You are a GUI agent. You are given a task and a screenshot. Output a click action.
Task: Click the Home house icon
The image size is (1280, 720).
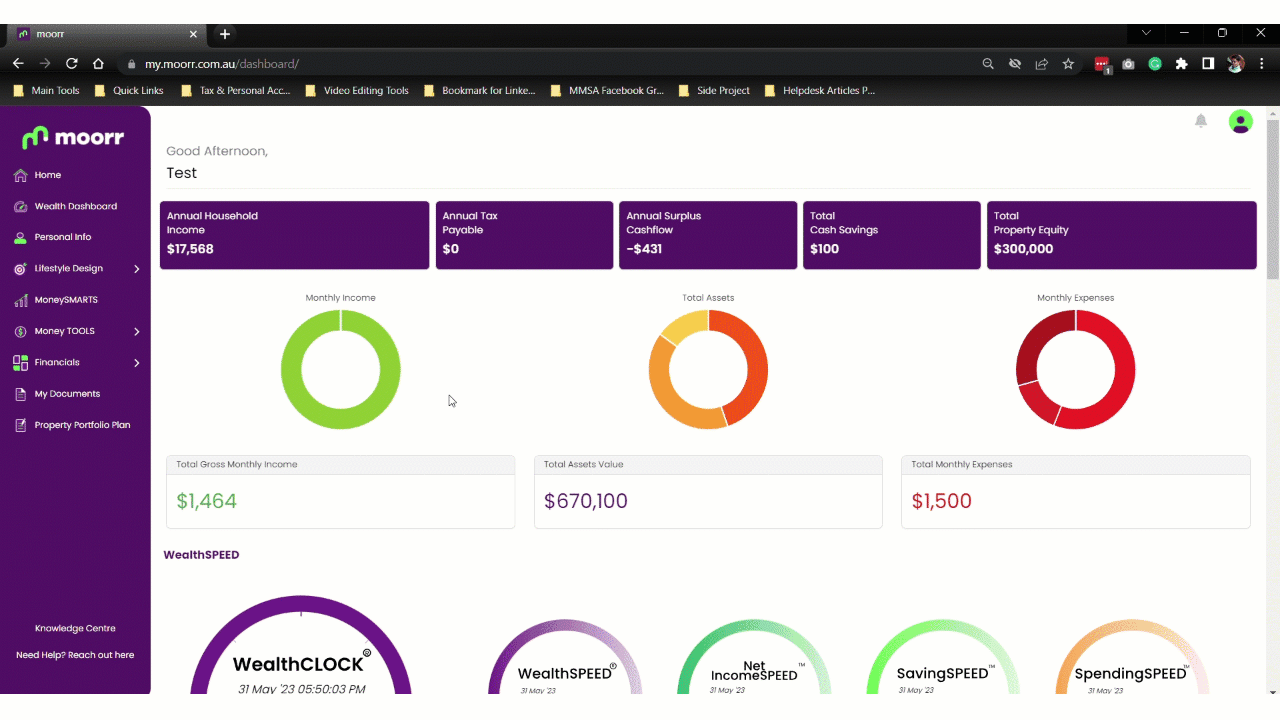tap(20, 175)
